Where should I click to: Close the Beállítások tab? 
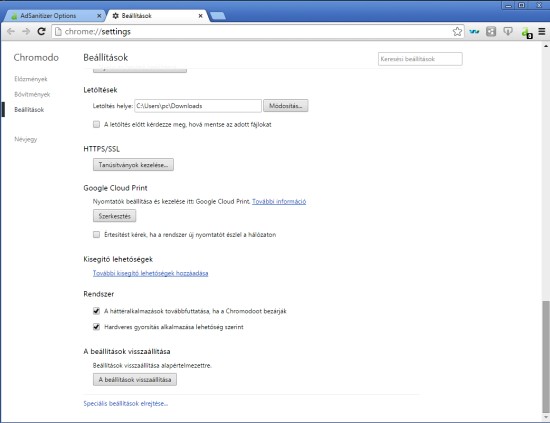pos(200,16)
